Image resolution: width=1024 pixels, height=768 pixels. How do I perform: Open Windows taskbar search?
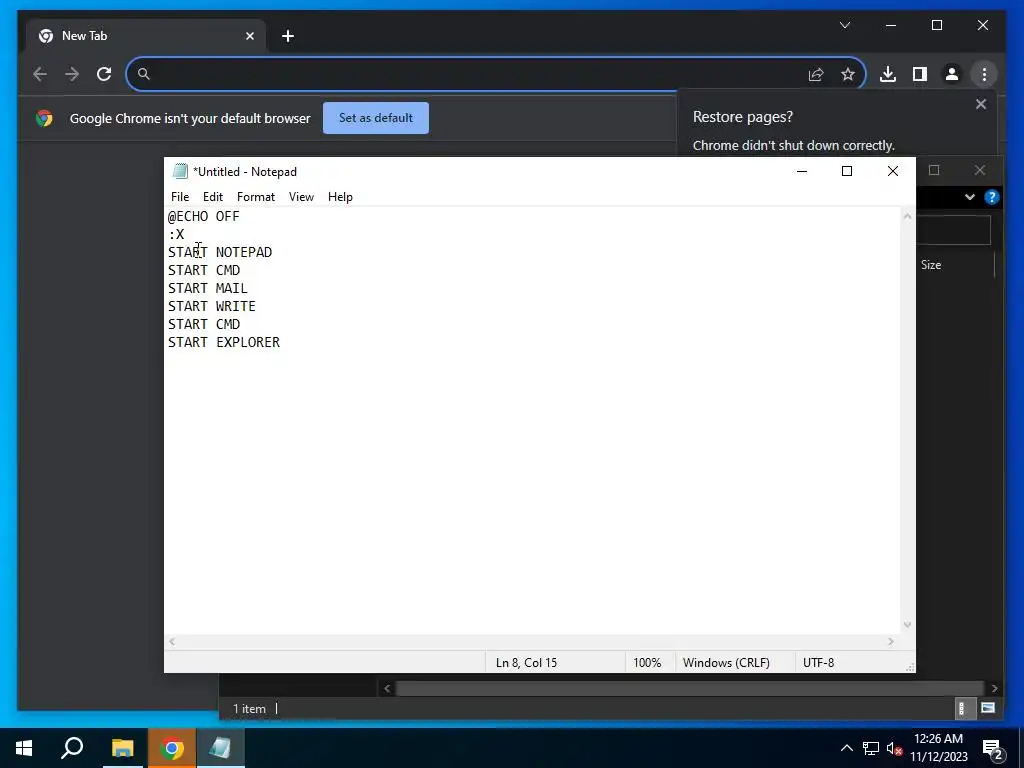[72, 748]
